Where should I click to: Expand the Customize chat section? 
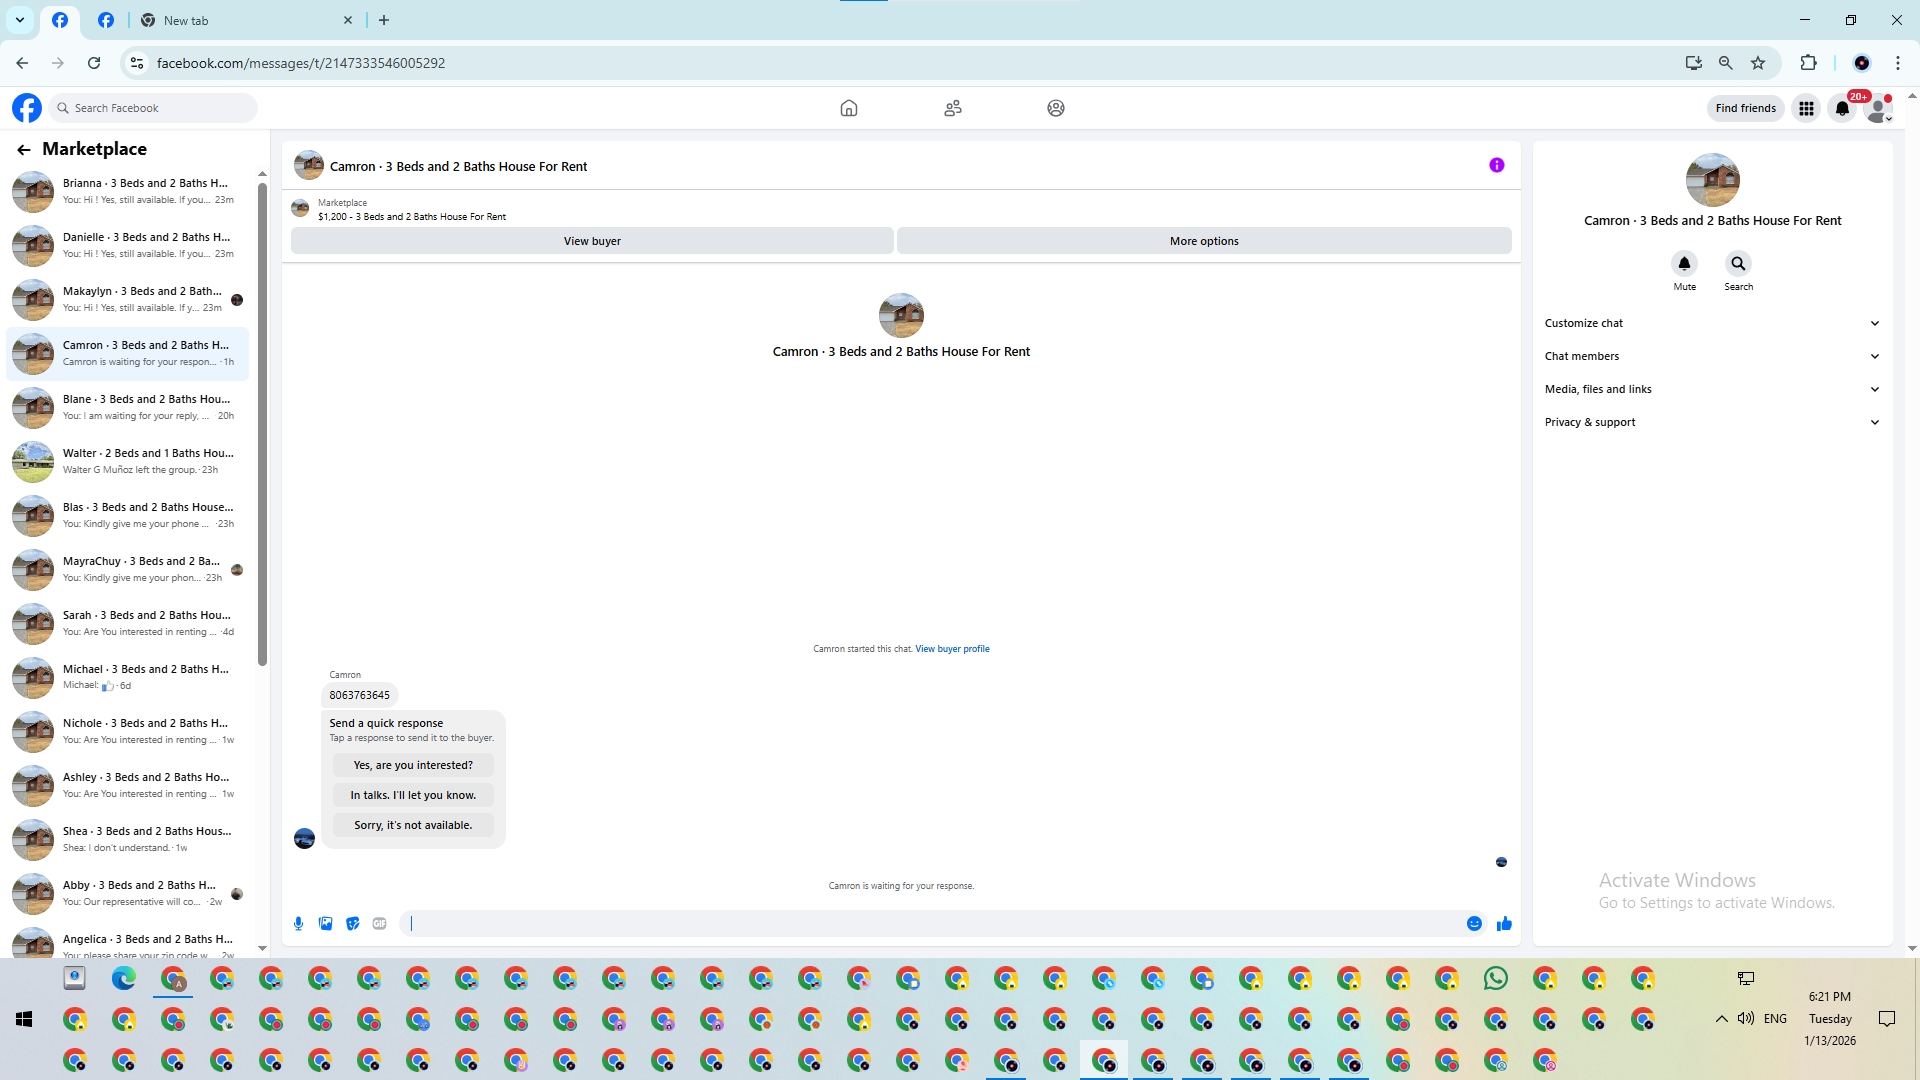pos(1711,323)
